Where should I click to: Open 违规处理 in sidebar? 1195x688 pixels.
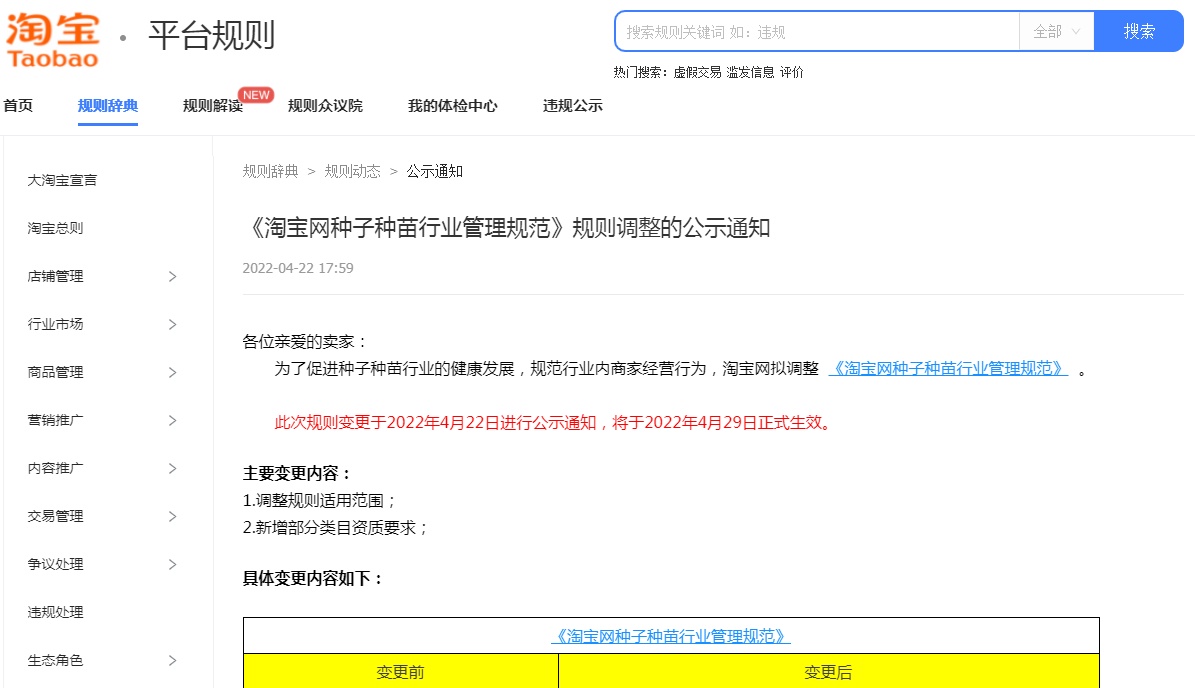[x=55, y=613]
